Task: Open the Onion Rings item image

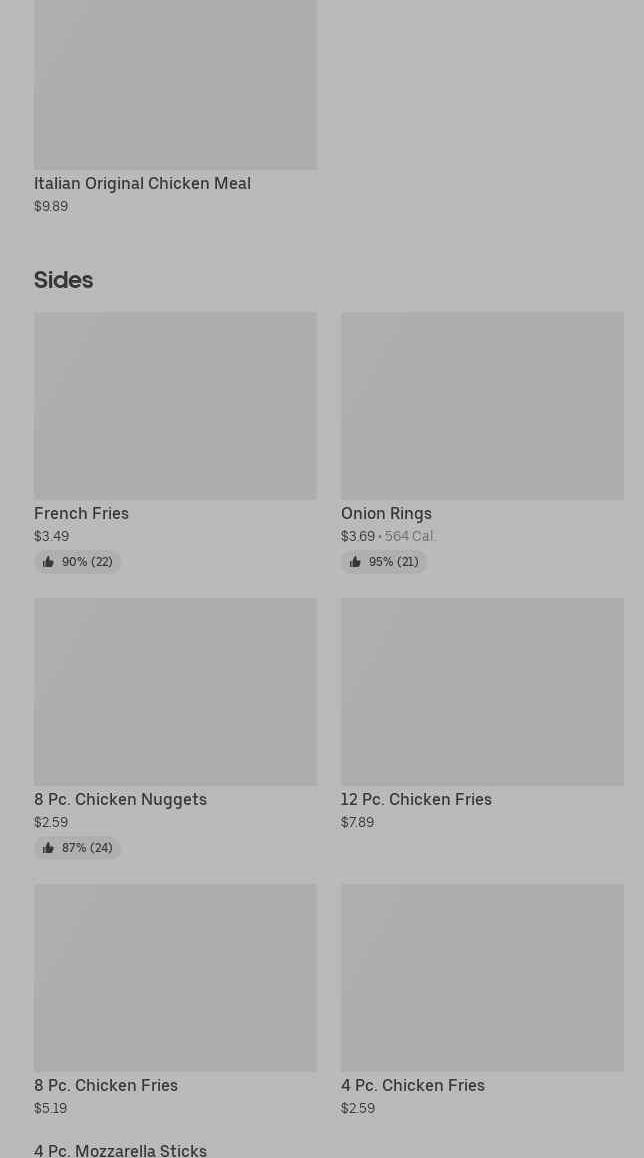Action: [482, 406]
